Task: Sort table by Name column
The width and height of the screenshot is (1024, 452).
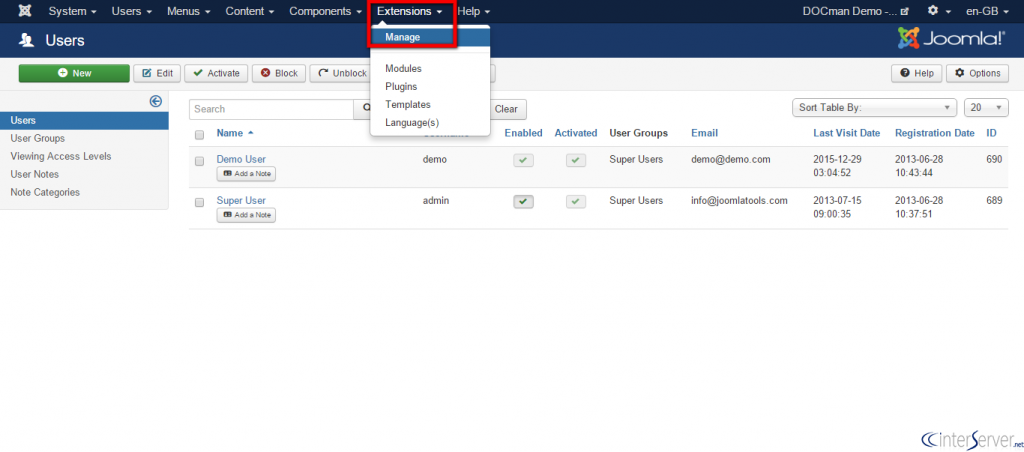Action: 234,133
